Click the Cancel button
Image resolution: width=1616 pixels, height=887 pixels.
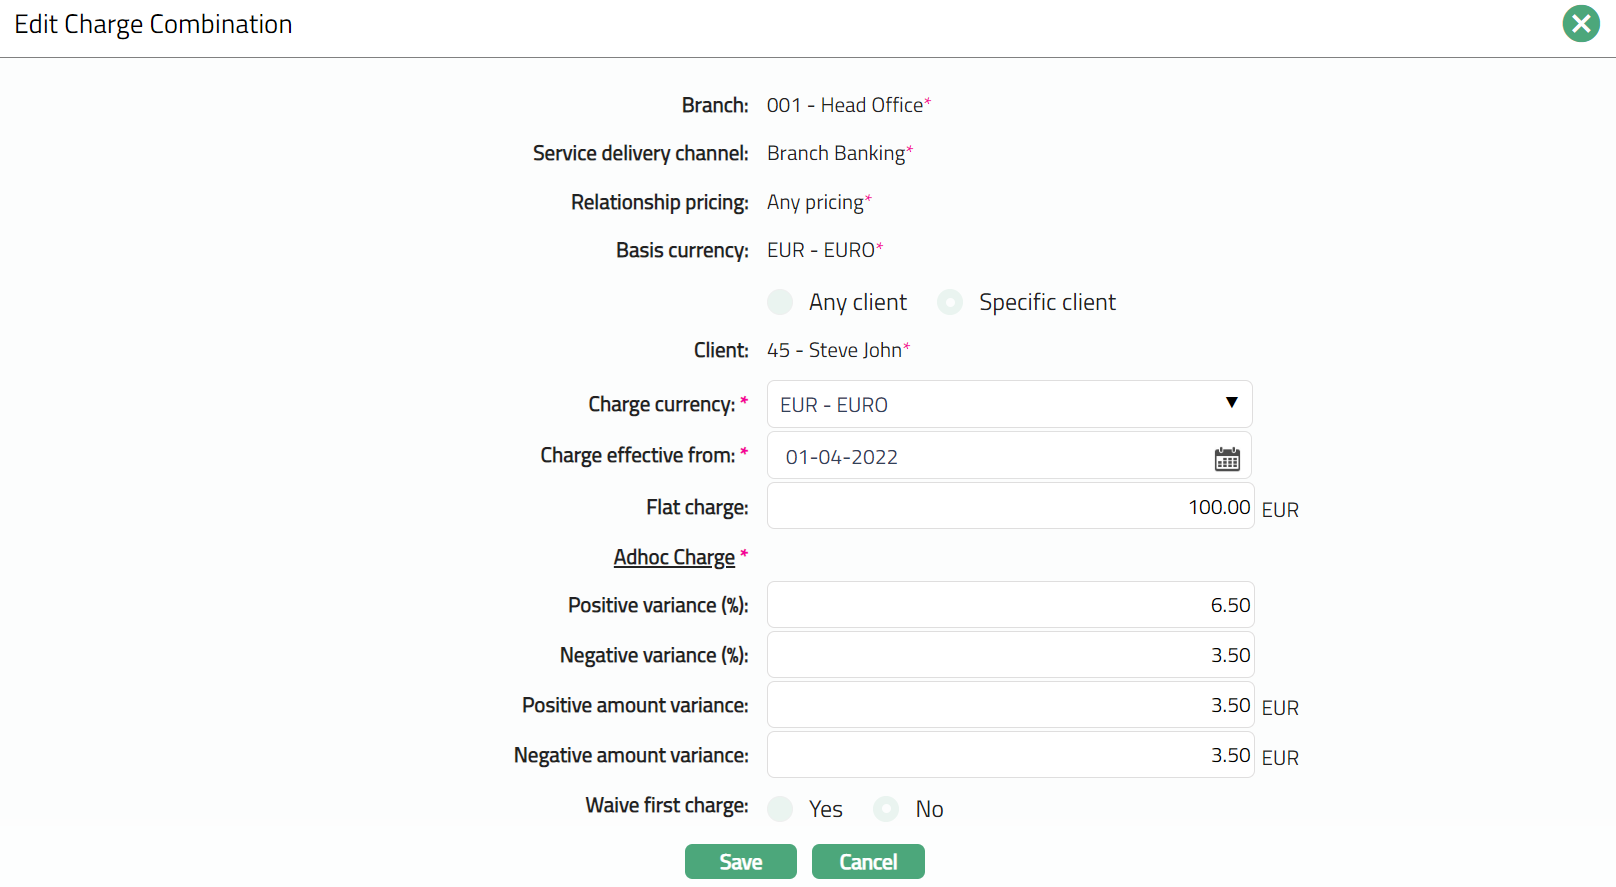[x=867, y=862]
